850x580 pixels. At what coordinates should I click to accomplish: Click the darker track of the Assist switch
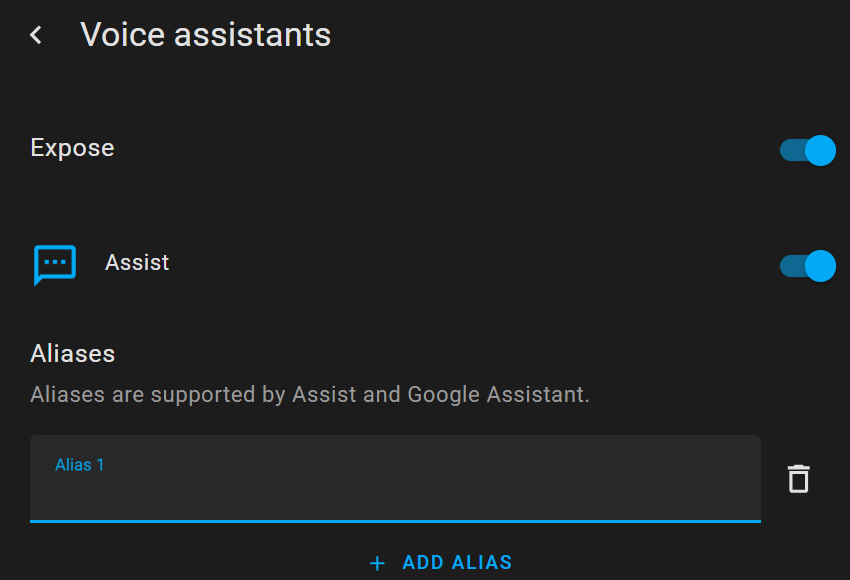point(790,265)
